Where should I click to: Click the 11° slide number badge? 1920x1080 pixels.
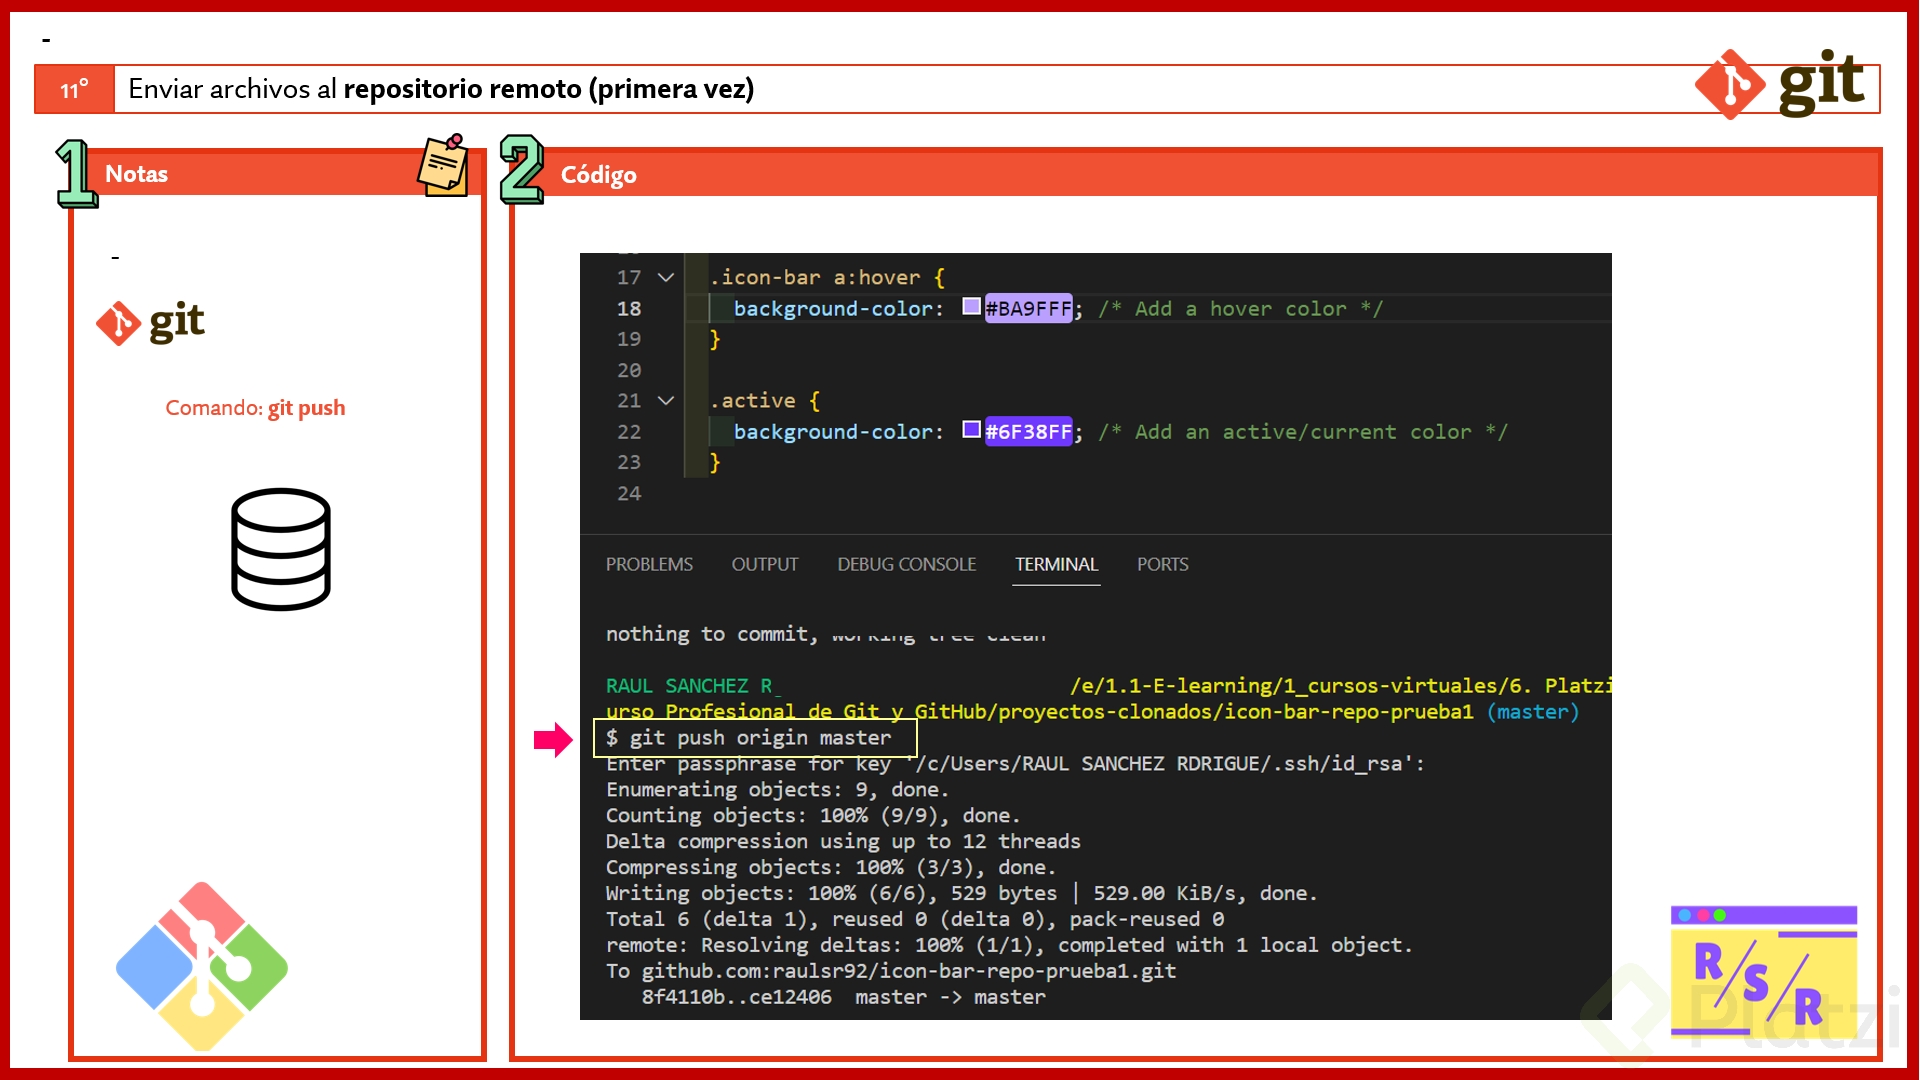tap(74, 89)
